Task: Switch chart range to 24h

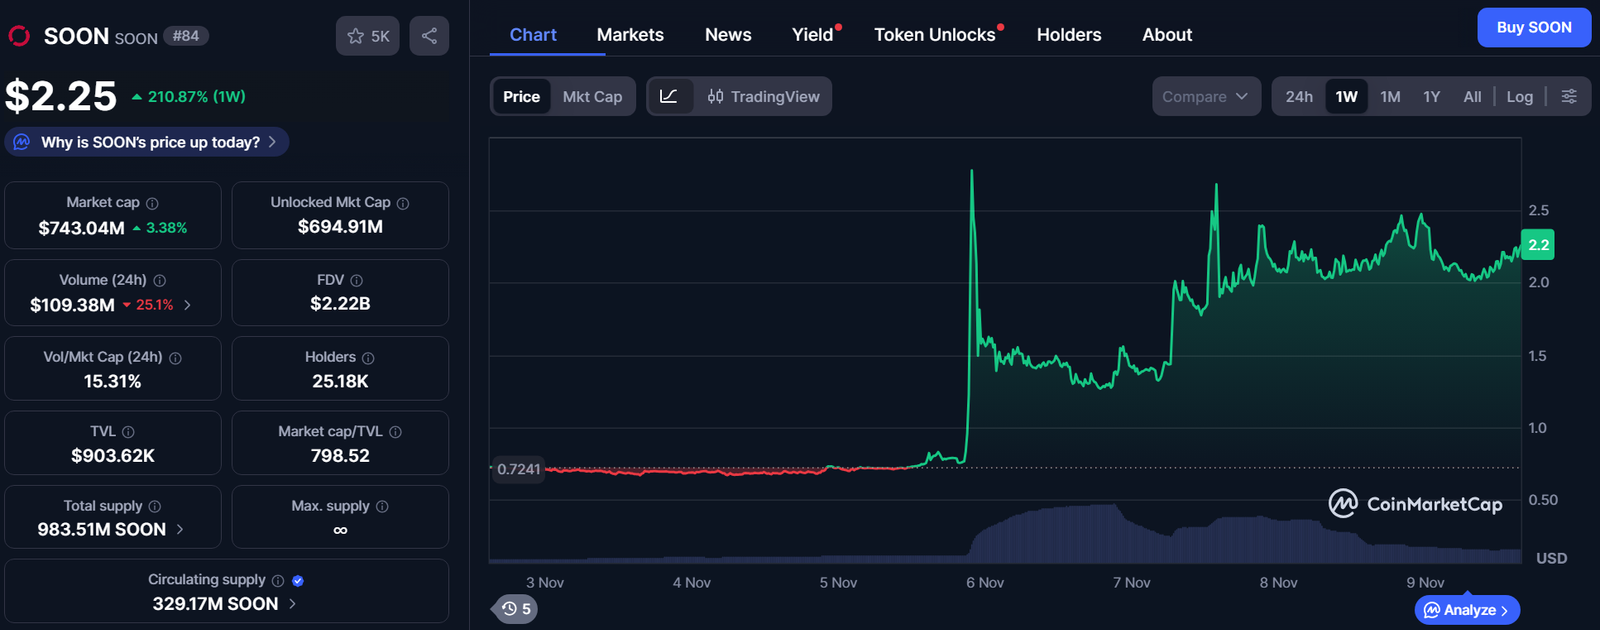Action: [1299, 97]
